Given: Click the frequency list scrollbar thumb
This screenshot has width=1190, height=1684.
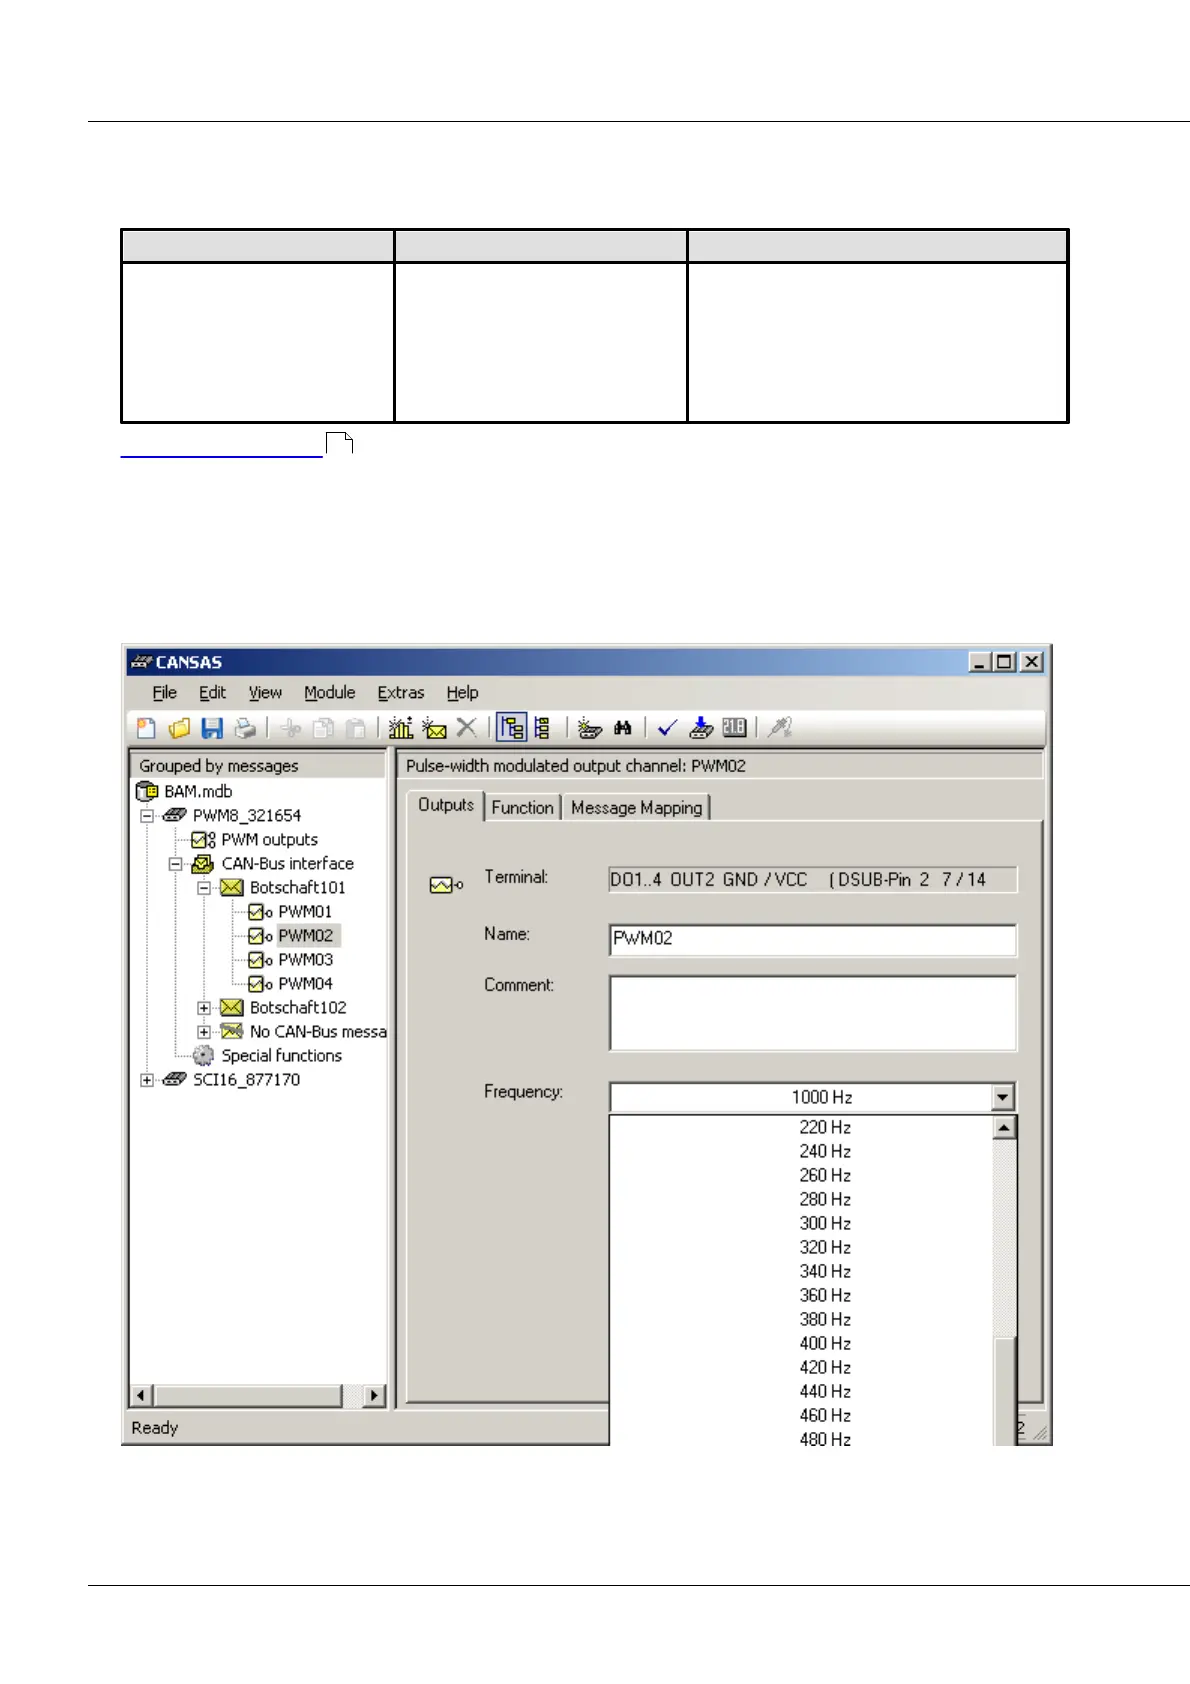Looking at the screenshot, I should click(1004, 1390).
